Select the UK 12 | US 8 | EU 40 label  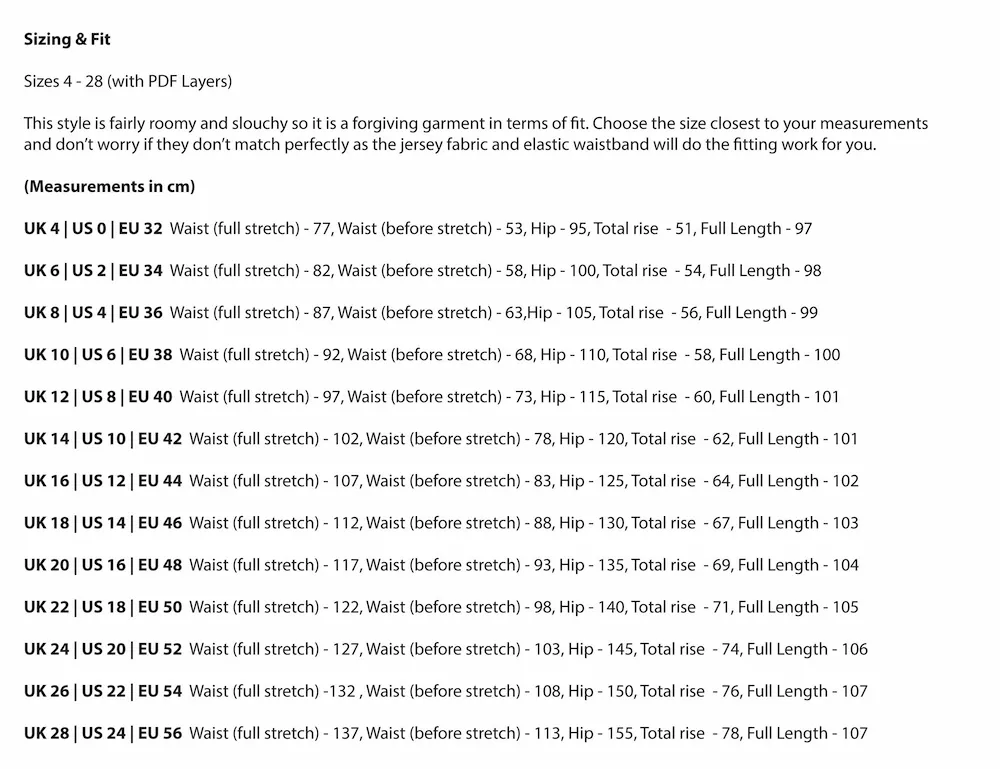click(98, 397)
